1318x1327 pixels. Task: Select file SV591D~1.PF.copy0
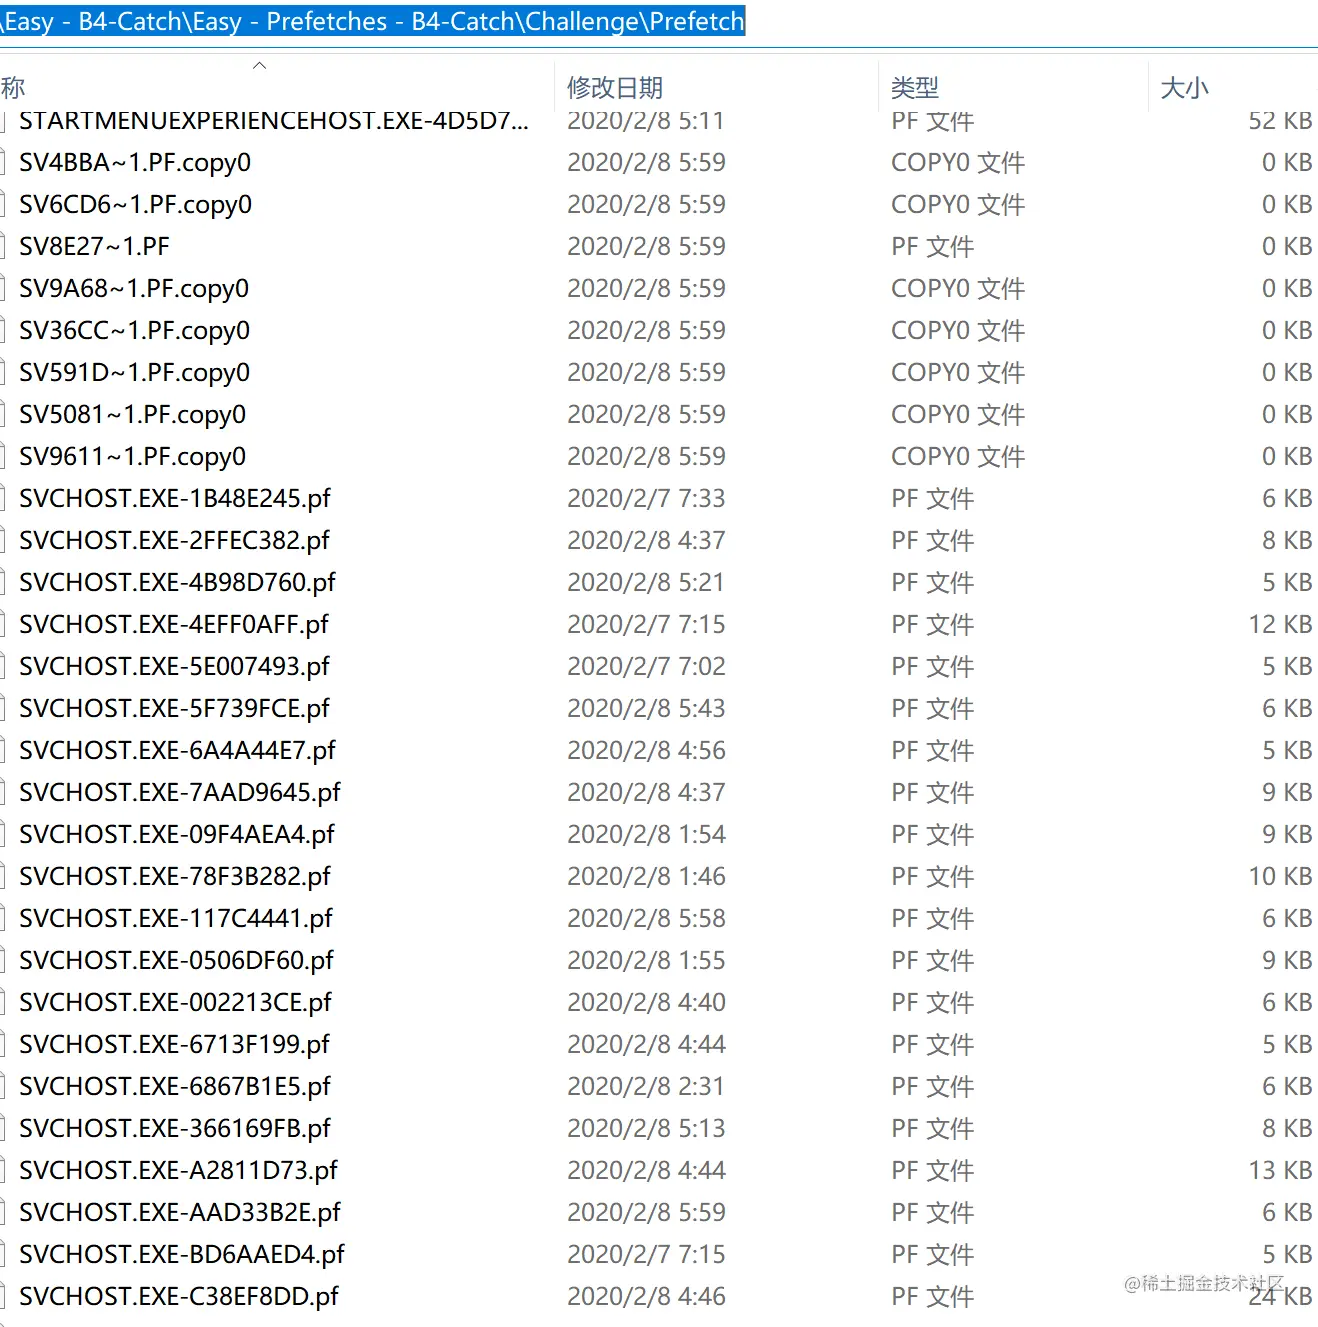point(134,373)
